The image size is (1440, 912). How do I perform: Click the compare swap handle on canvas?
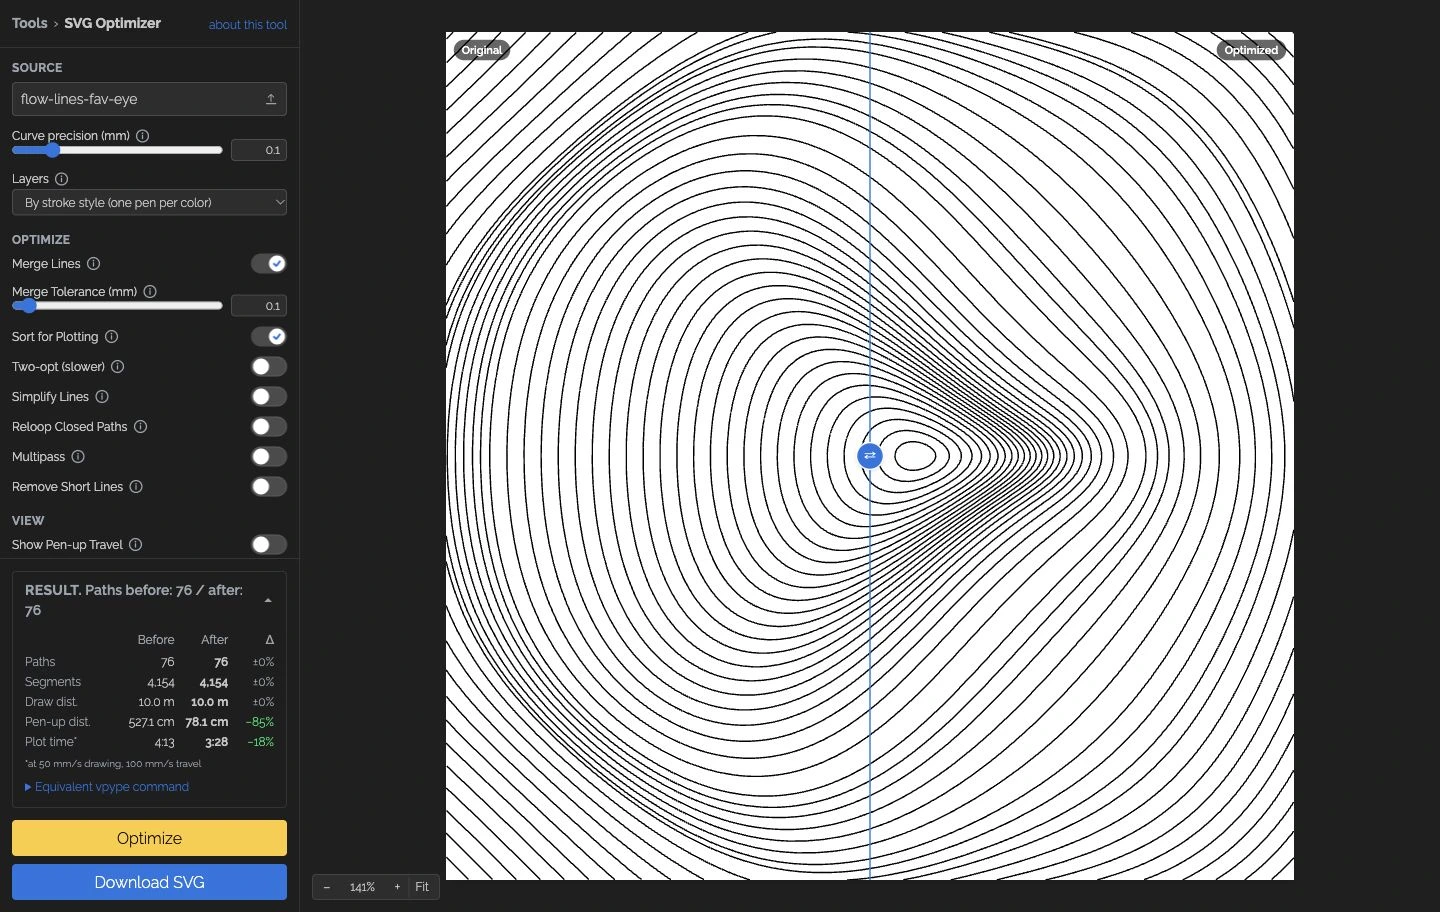[870, 456]
